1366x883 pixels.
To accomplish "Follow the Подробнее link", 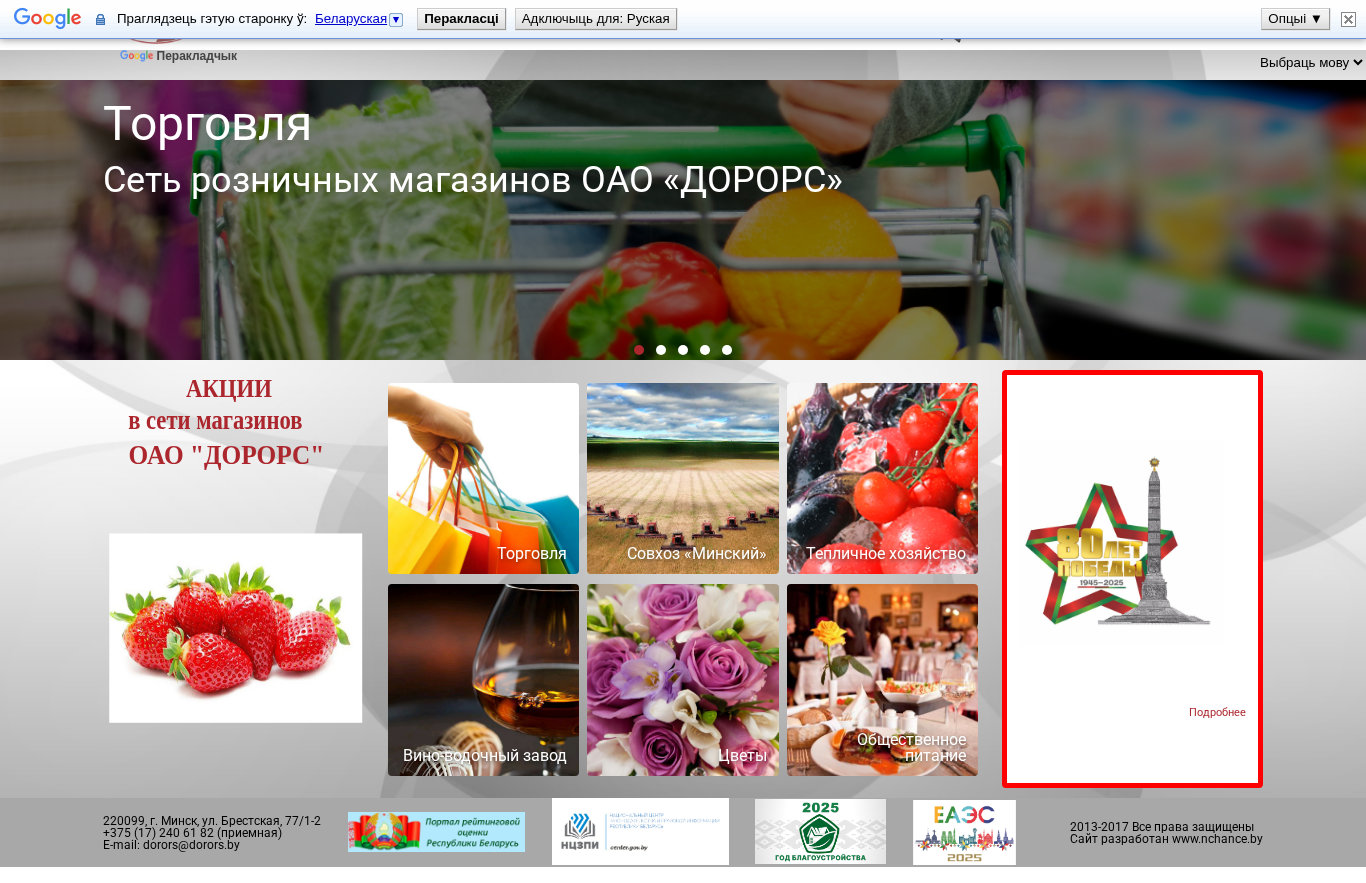I will [x=1217, y=712].
